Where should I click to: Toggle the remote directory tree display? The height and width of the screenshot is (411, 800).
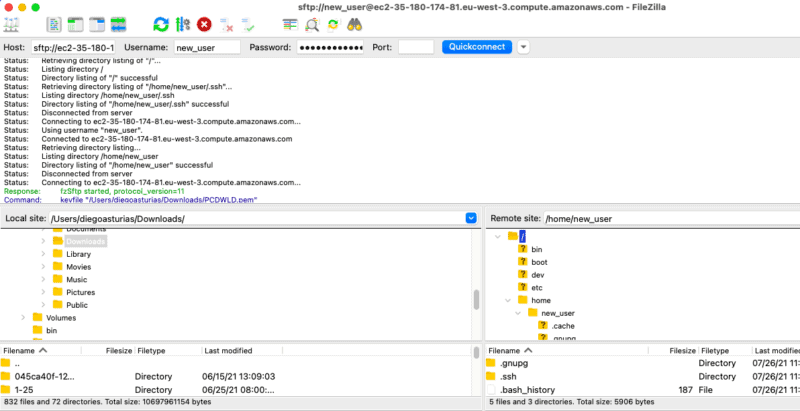[97, 24]
